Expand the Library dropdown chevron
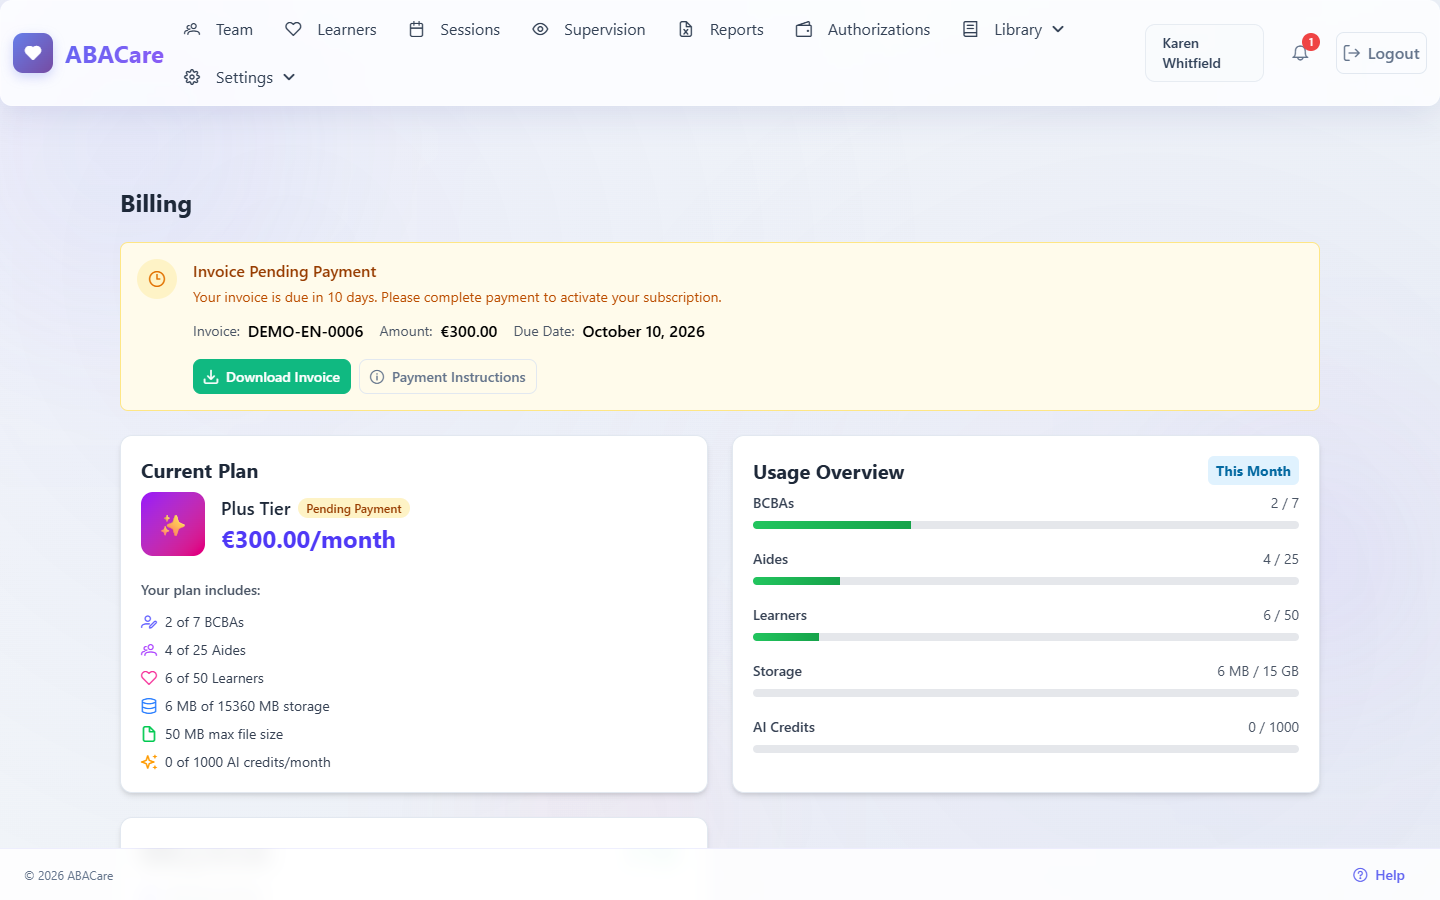This screenshot has height=900, width=1440. click(x=1058, y=29)
